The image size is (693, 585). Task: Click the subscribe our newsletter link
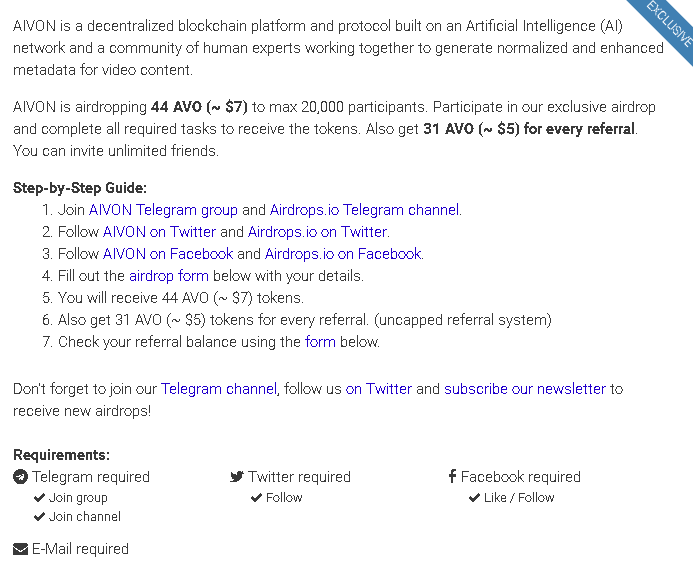pos(525,389)
